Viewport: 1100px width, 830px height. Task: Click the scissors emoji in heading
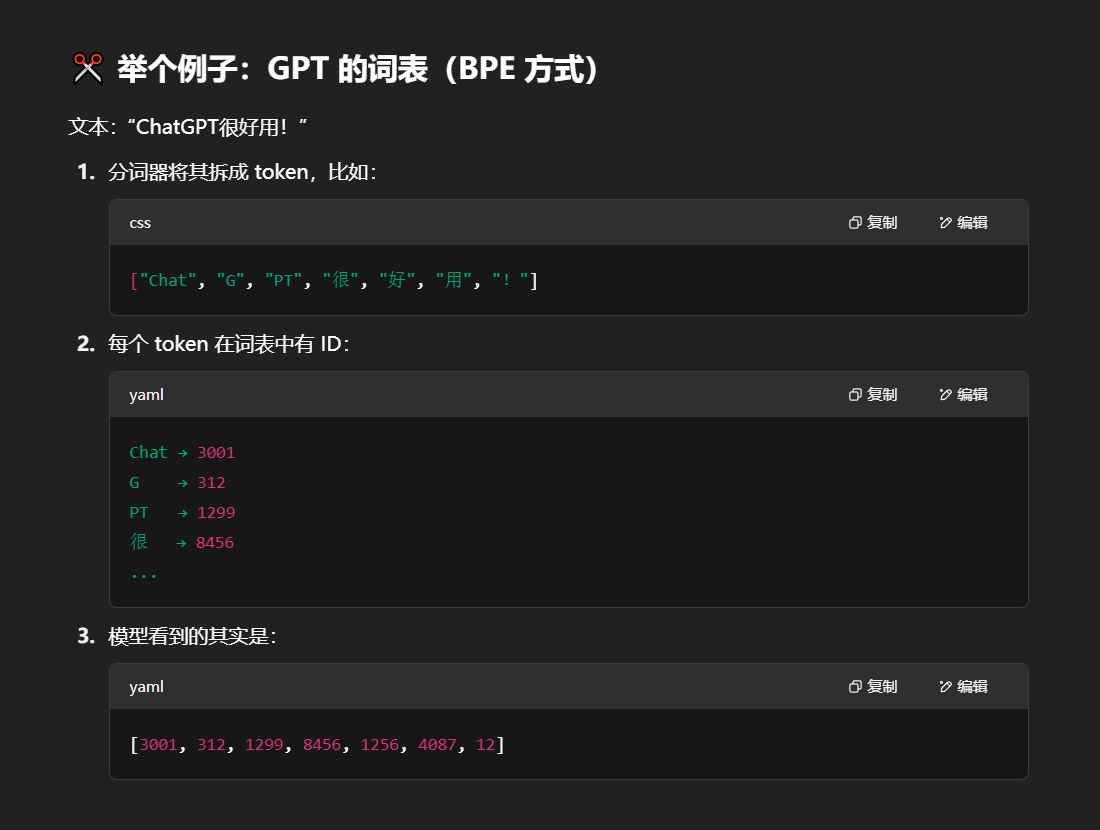pos(88,69)
